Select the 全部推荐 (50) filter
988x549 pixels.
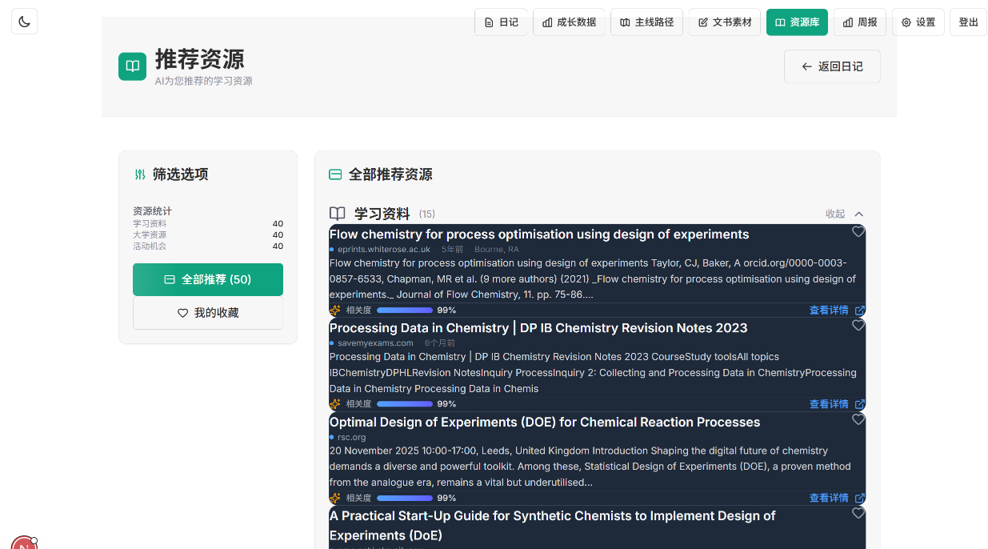pyautogui.click(x=208, y=280)
